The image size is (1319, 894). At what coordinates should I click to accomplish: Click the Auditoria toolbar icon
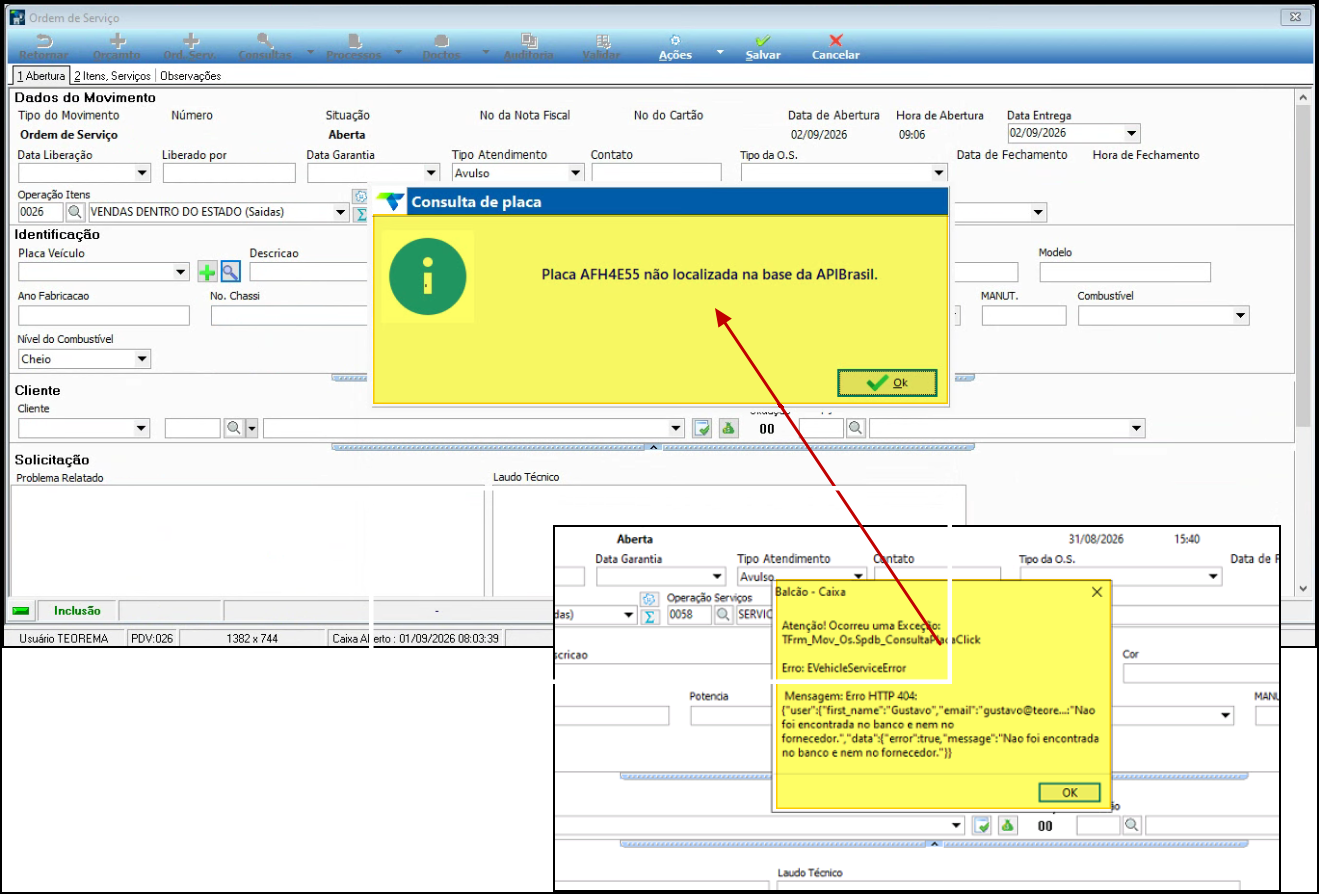(529, 41)
